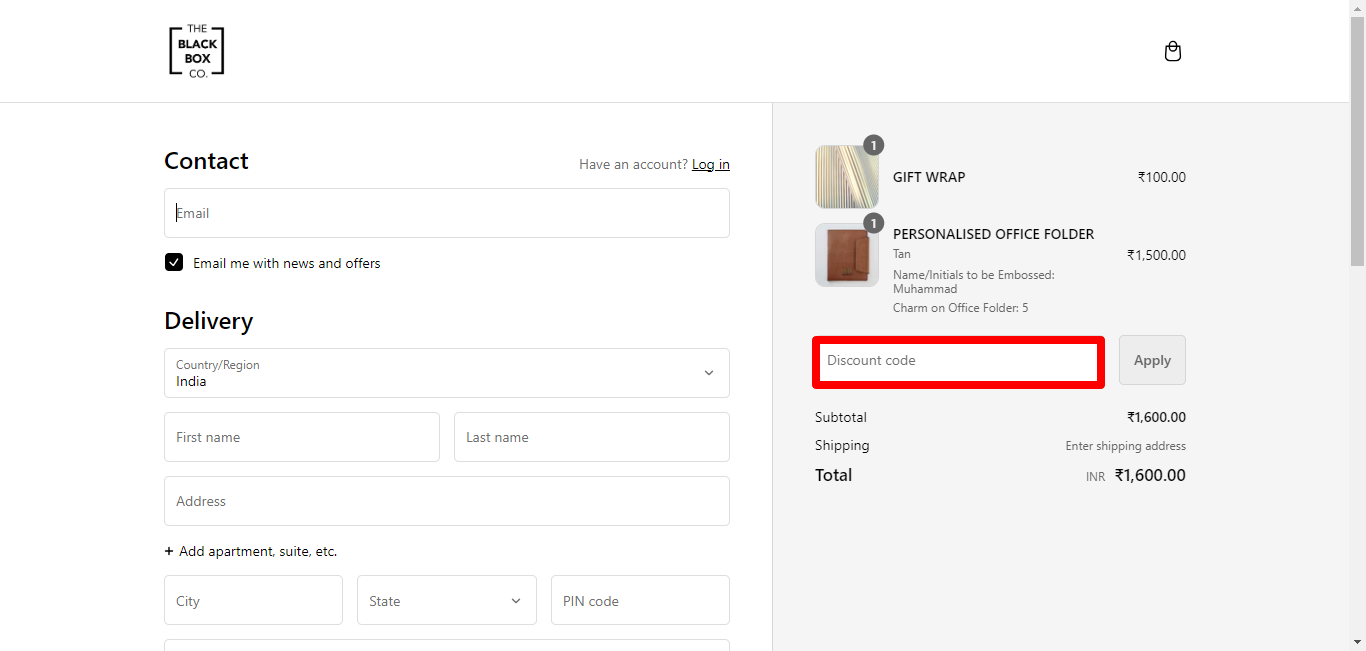The height and width of the screenshot is (651, 1366).
Task: Click the PIN code field
Action: point(640,600)
